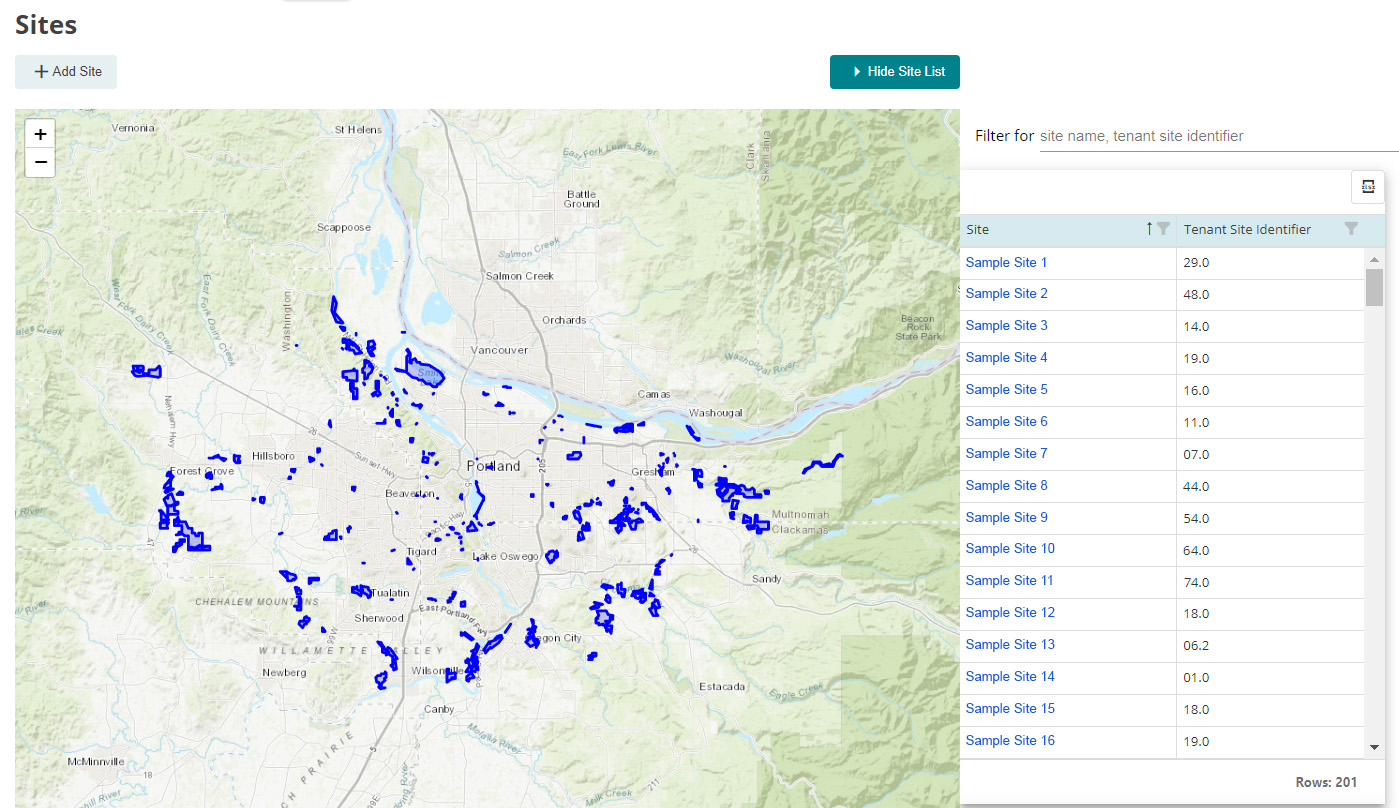This screenshot has height=808, width=1399.
Task: Open the Sample Site 5 link
Action: point(1006,390)
